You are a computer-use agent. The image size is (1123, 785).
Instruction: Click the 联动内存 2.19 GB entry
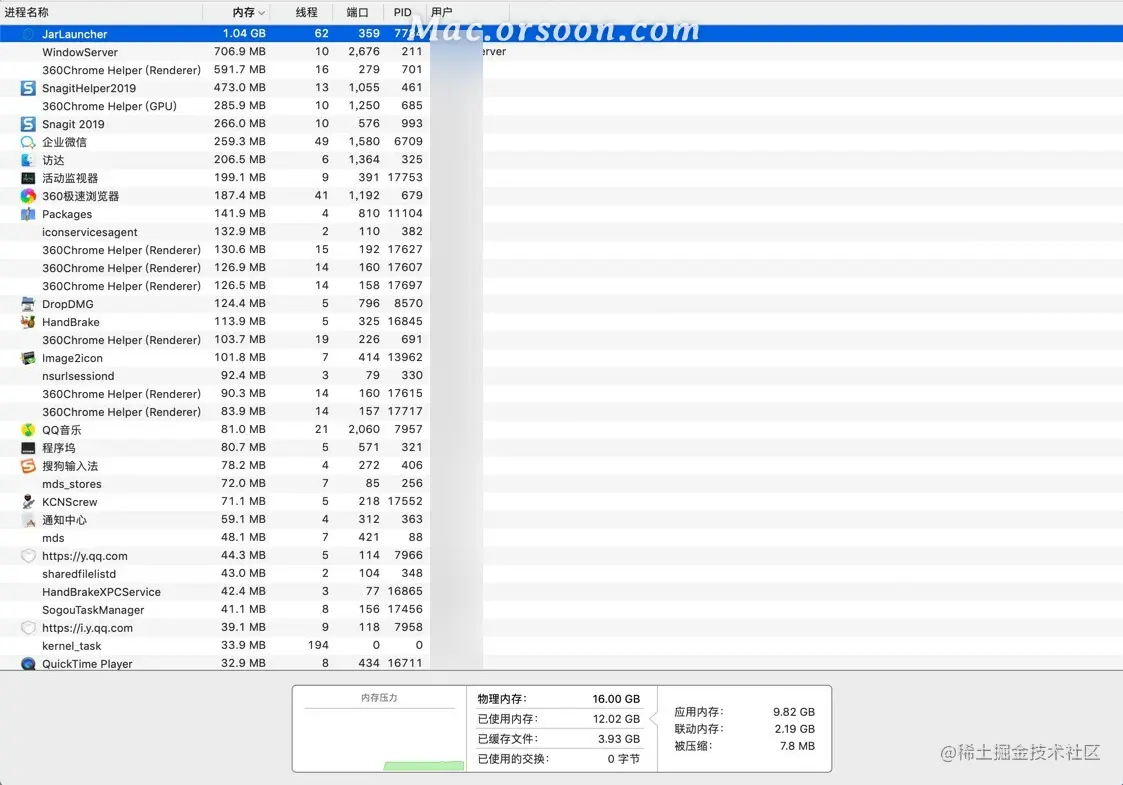tap(744, 728)
